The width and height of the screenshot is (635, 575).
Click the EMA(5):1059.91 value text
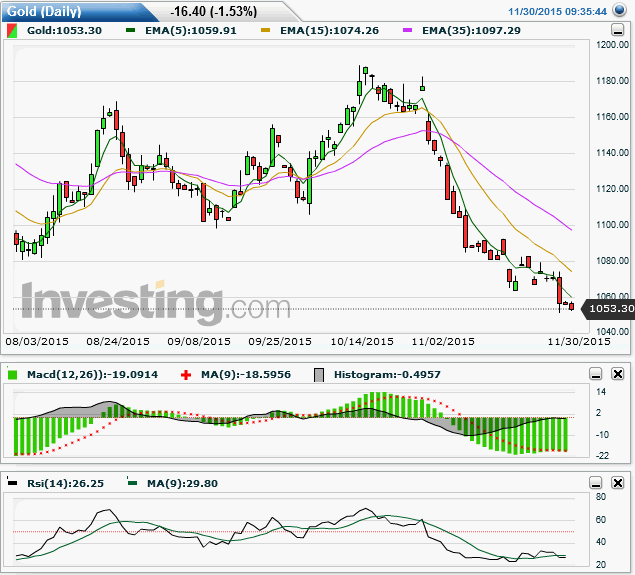[191, 31]
